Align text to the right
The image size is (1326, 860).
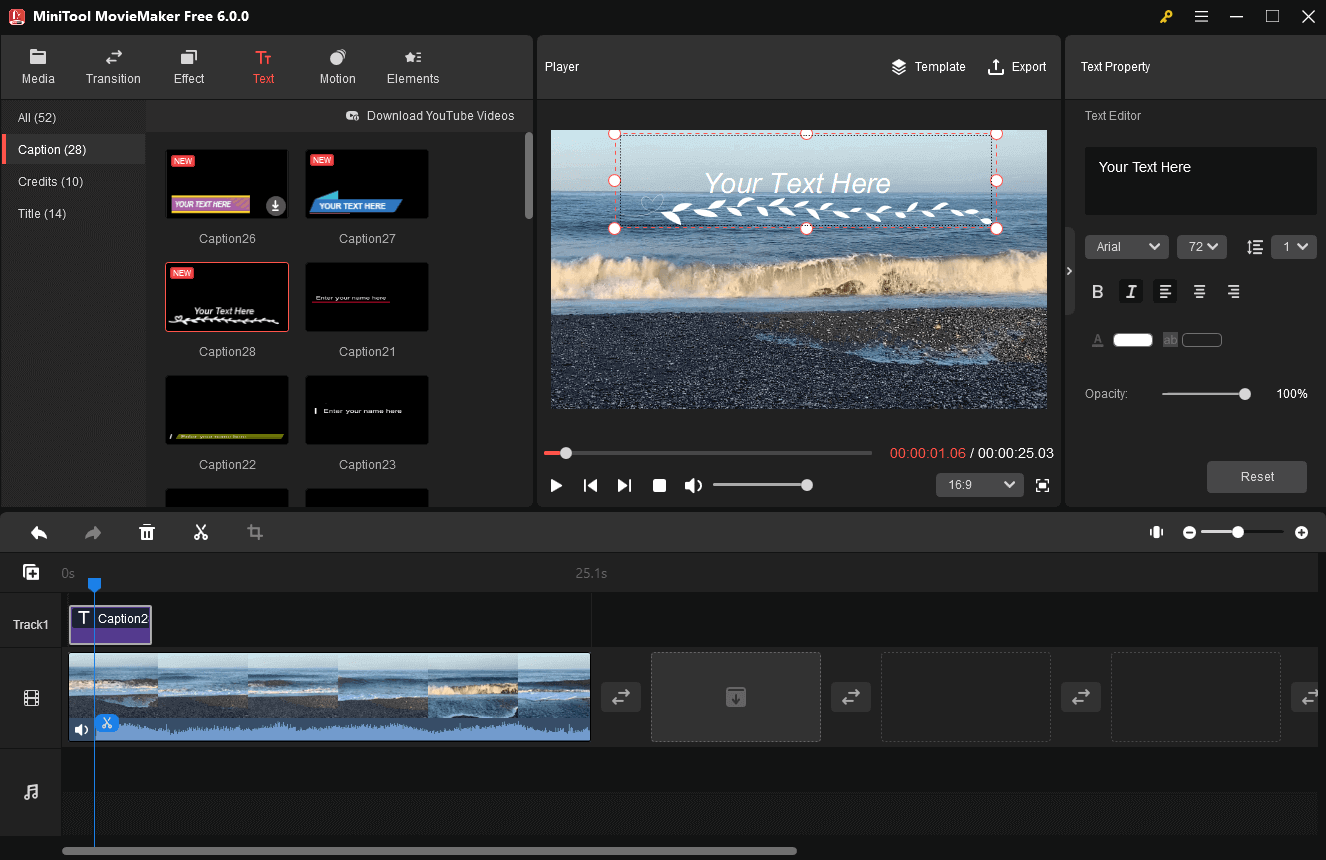pos(1233,292)
